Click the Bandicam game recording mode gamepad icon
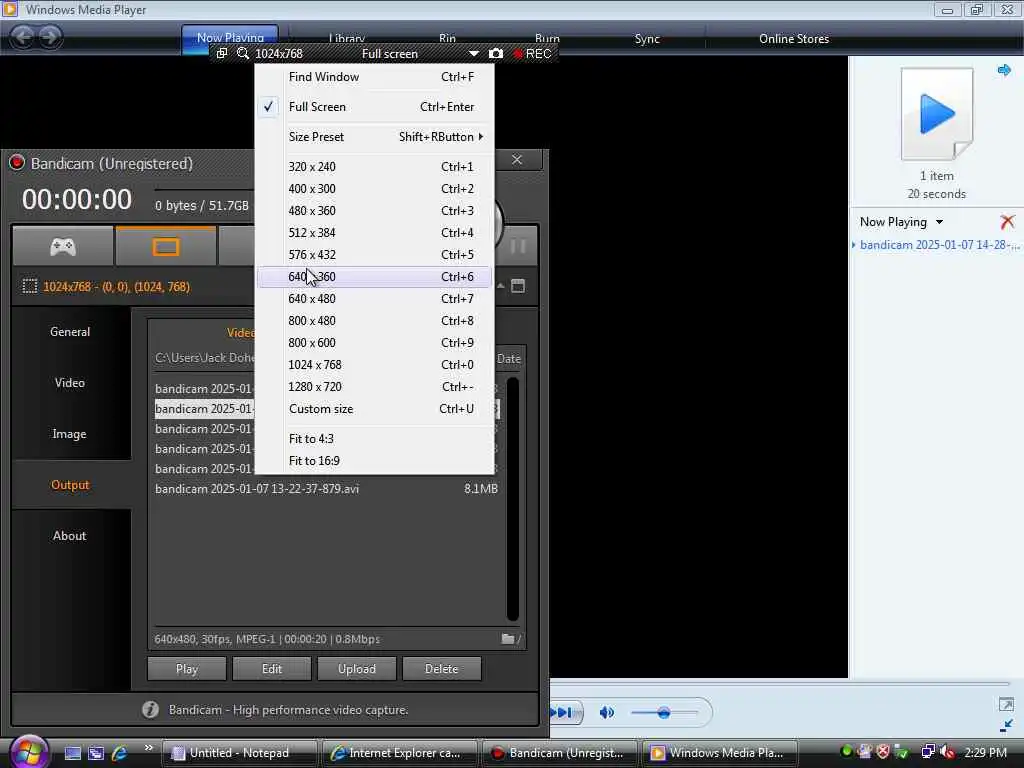The image size is (1024, 768). (x=63, y=246)
